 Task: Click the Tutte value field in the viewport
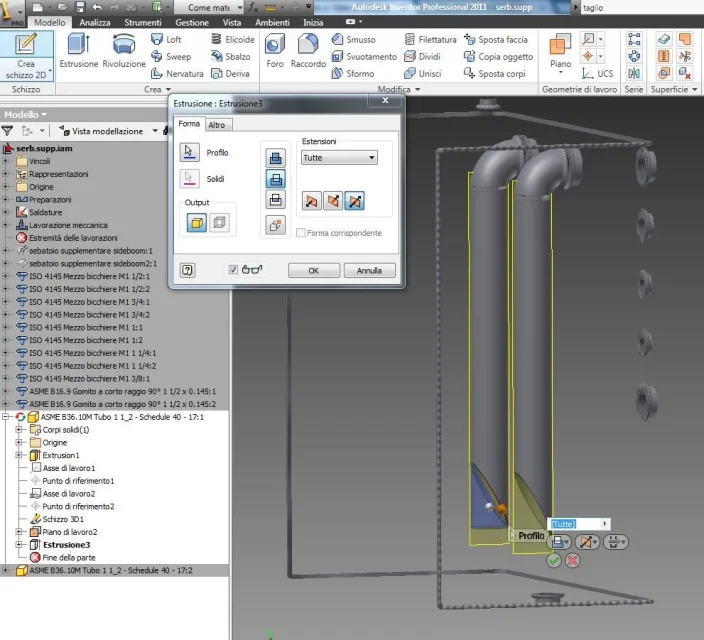click(575, 524)
